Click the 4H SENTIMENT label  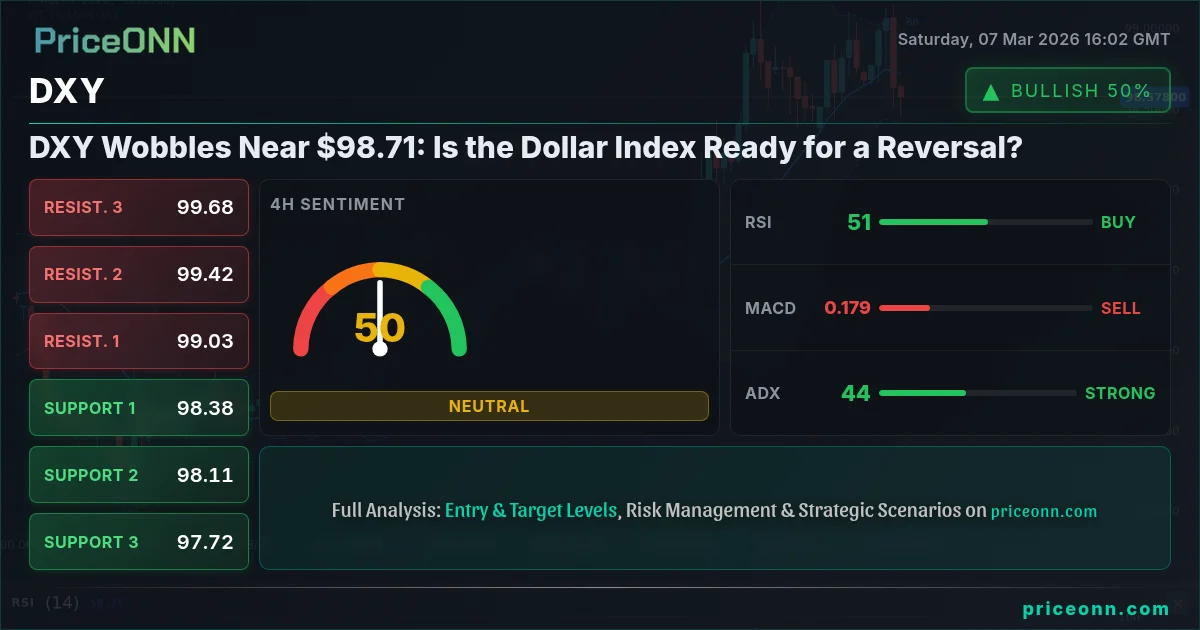(x=338, y=204)
